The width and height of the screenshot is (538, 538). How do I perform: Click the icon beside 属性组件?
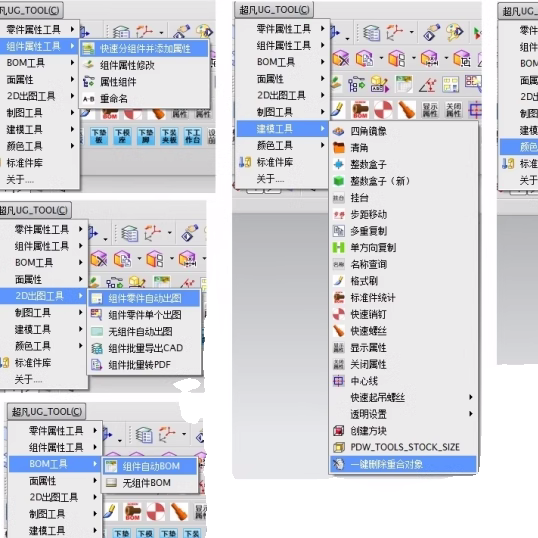pyautogui.click(x=89, y=82)
